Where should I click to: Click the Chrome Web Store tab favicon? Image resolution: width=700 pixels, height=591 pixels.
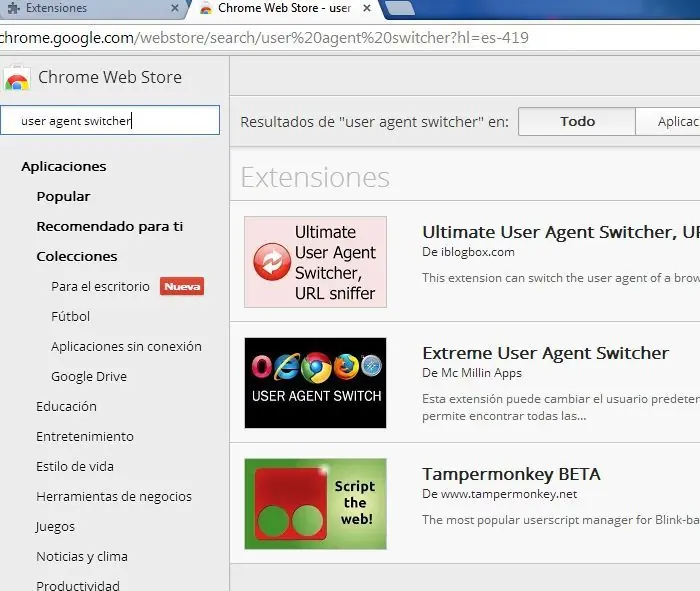click(x=206, y=8)
